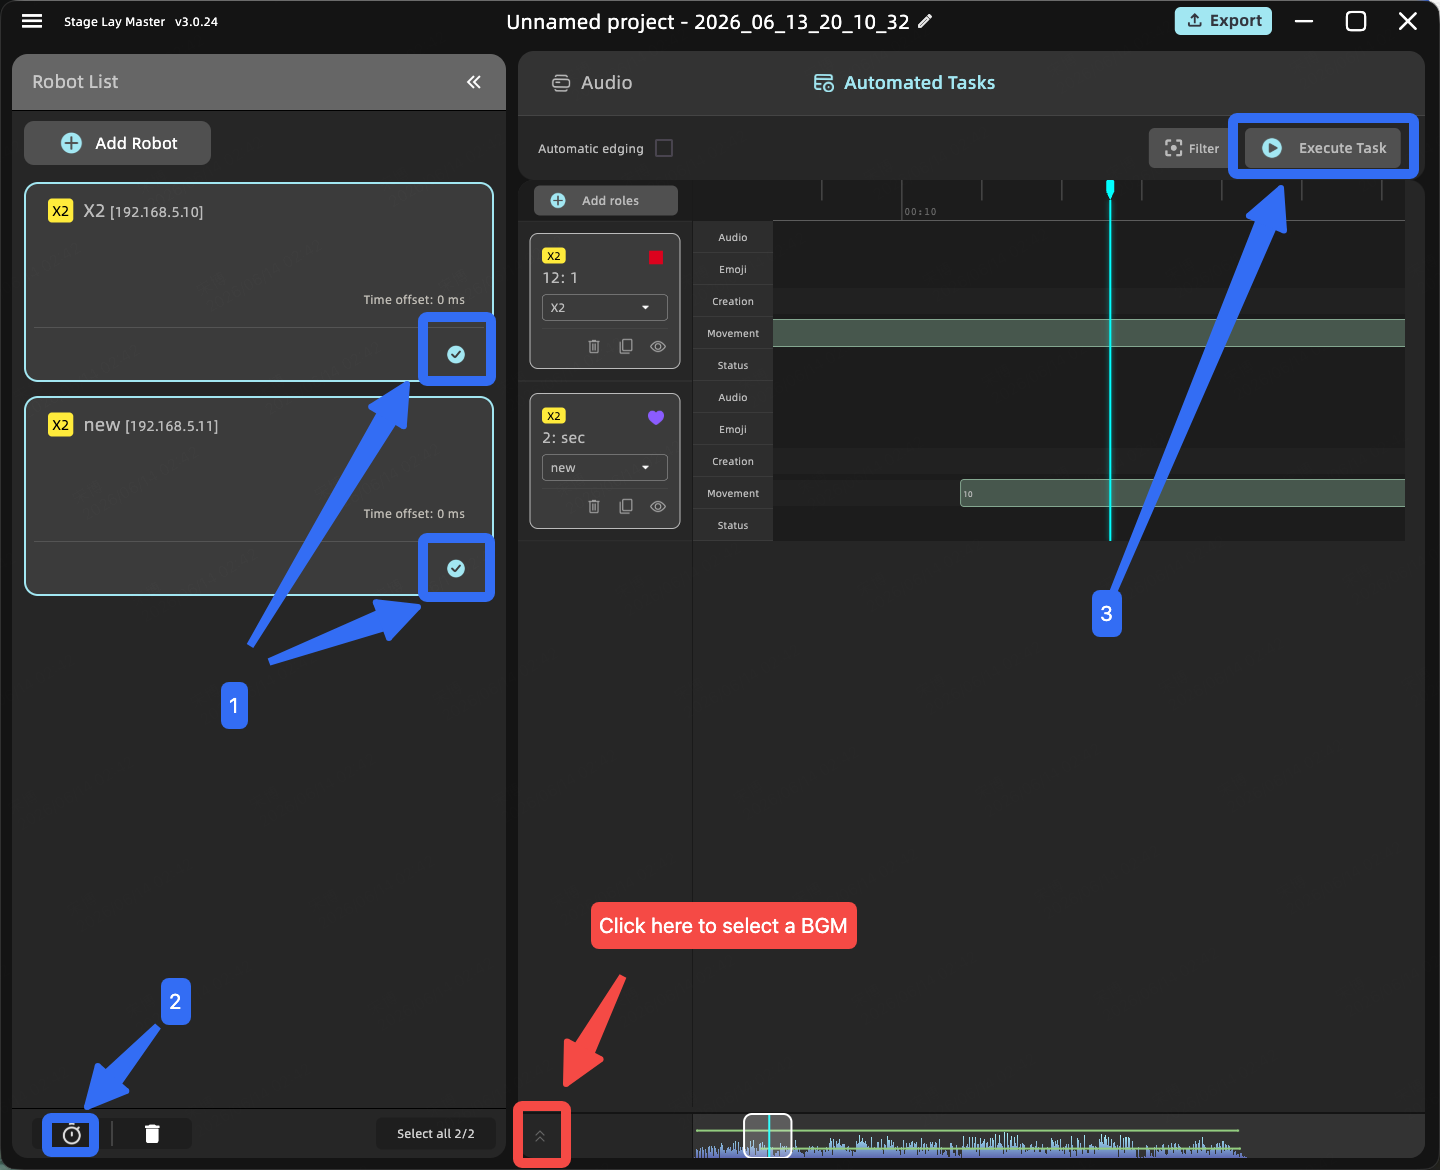Switch to the Audio tab
The image size is (1440, 1170).
coord(592,83)
